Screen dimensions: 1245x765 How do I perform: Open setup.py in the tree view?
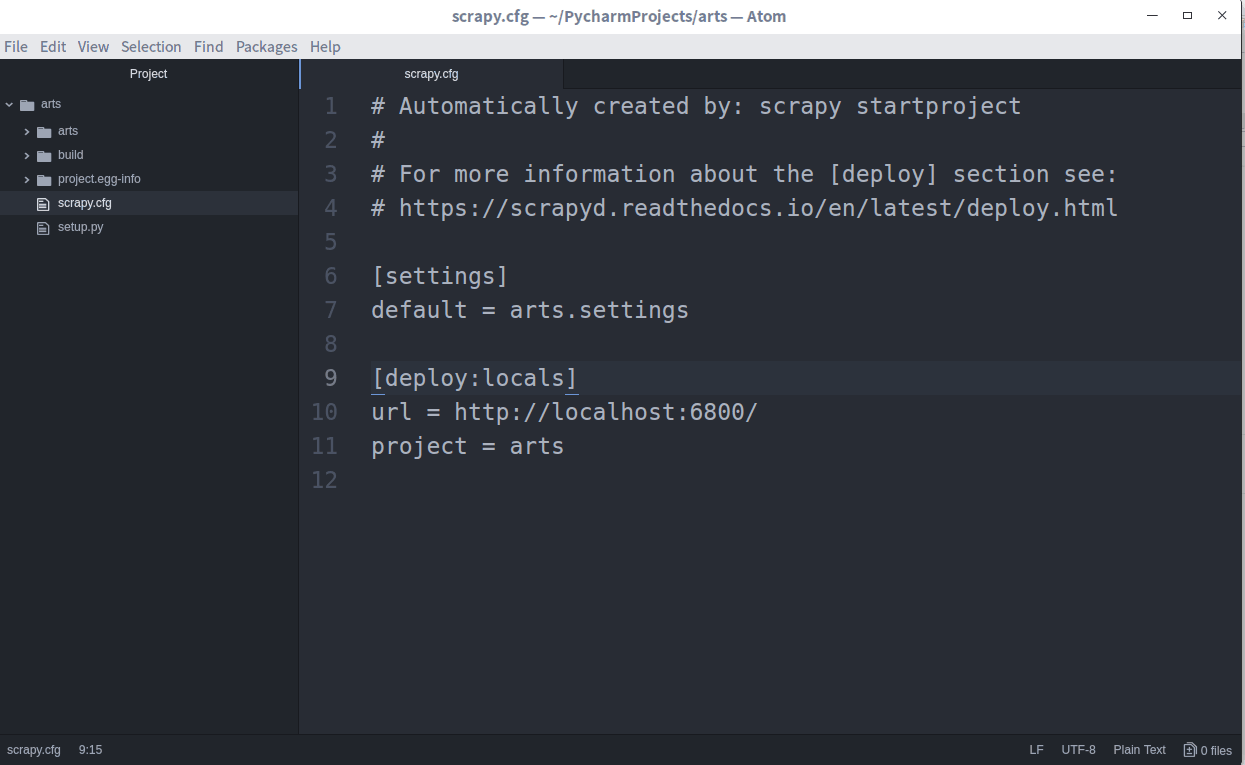tap(80, 227)
